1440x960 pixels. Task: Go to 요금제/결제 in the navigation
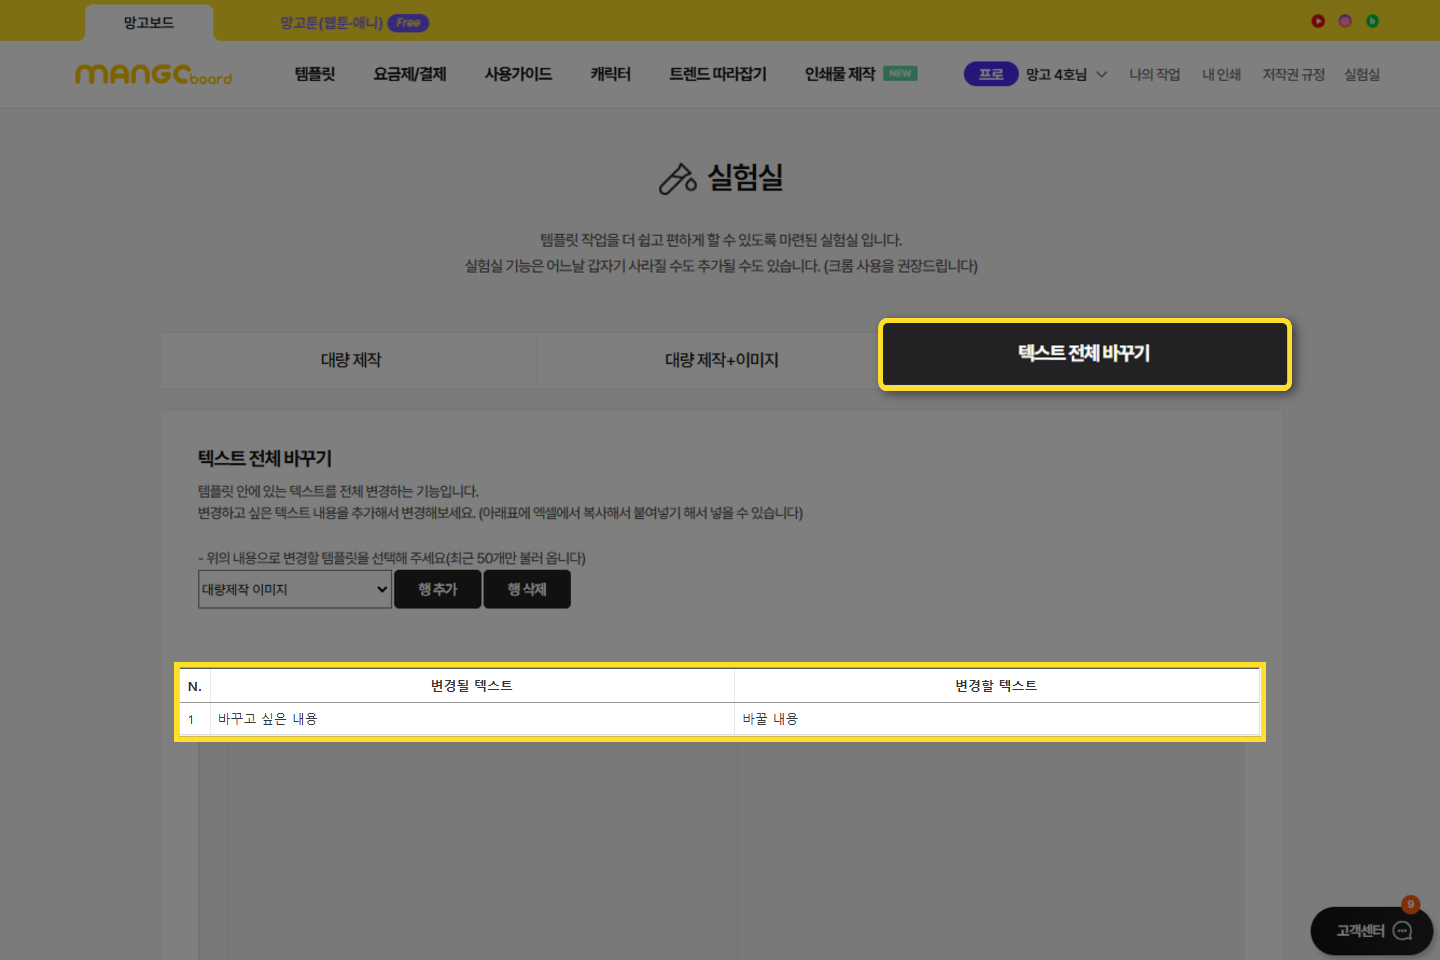(x=409, y=74)
